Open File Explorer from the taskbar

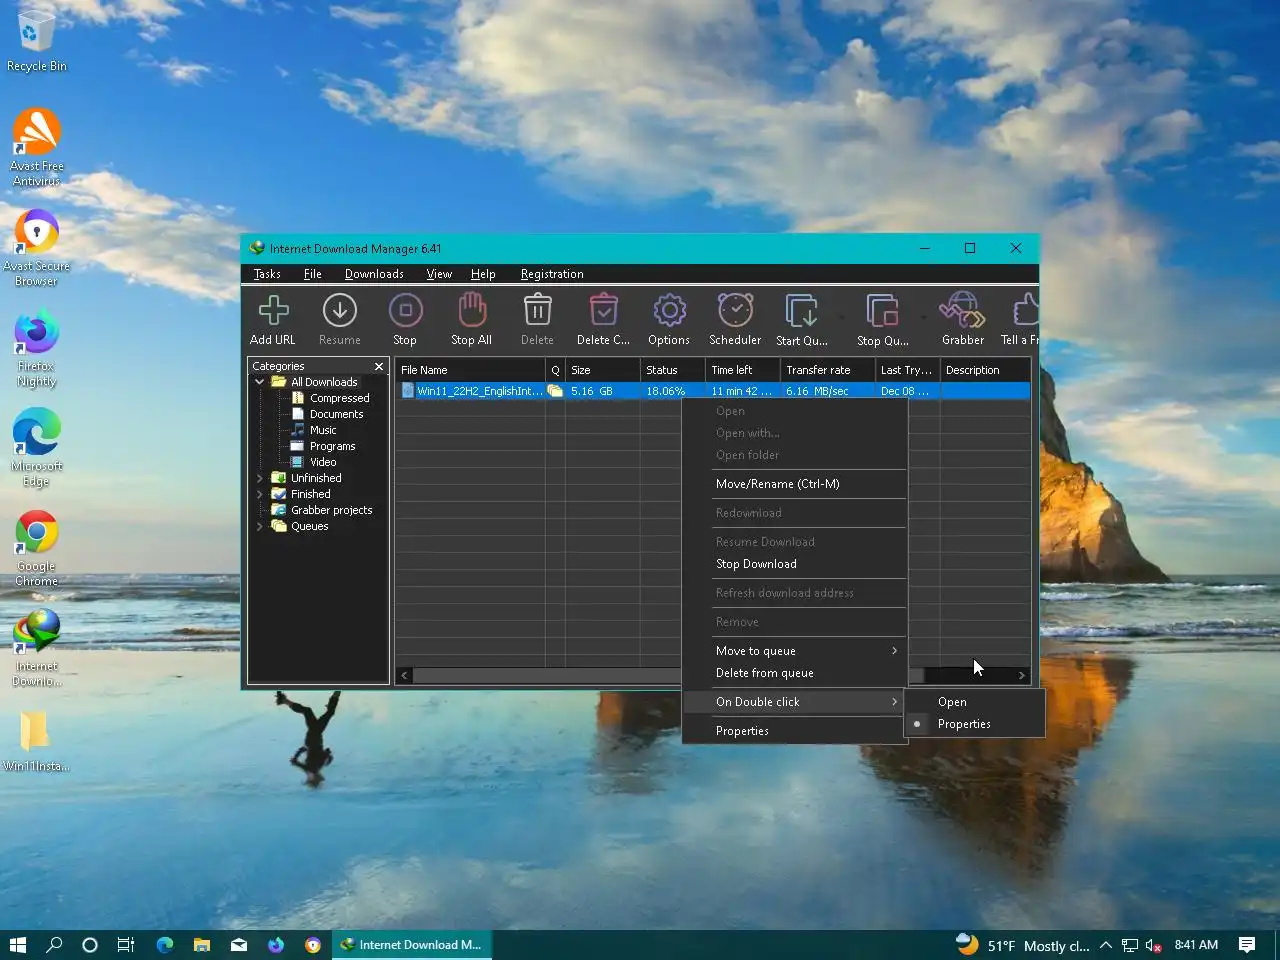[202, 944]
